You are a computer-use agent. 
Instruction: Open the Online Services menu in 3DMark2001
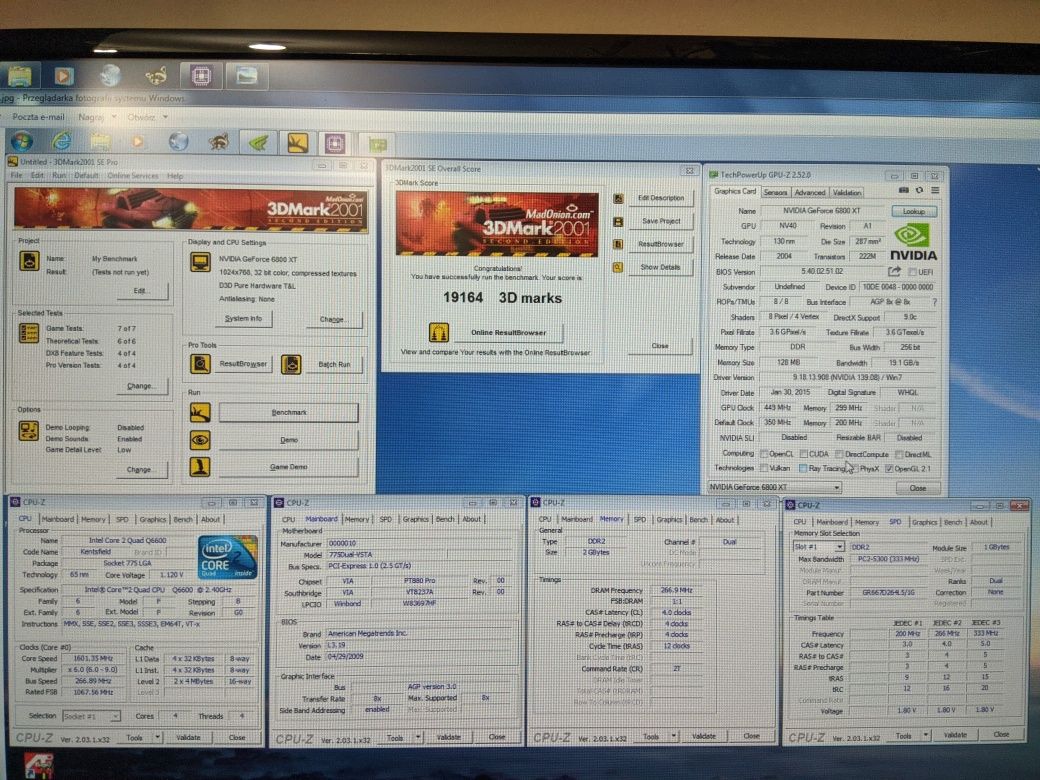[133, 176]
